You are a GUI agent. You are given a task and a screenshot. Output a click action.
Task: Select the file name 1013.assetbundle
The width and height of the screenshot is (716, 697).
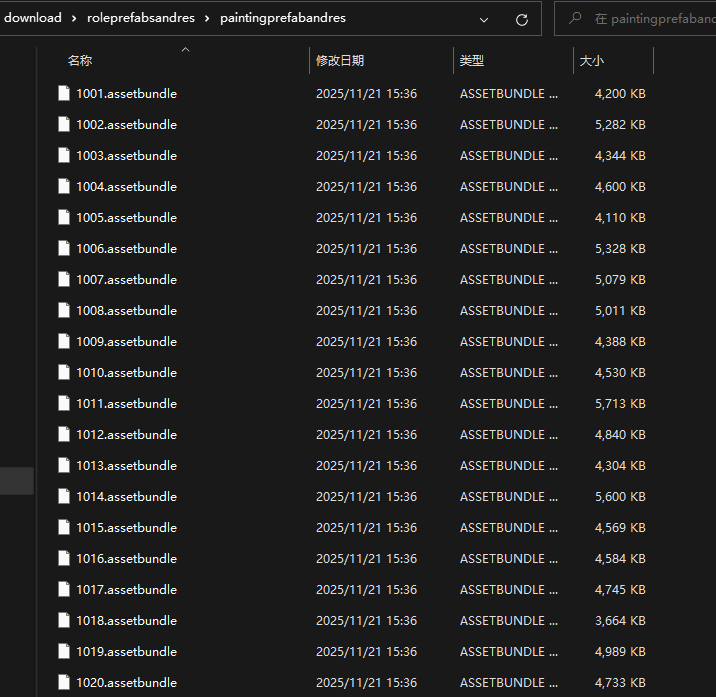pyautogui.click(x=126, y=466)
